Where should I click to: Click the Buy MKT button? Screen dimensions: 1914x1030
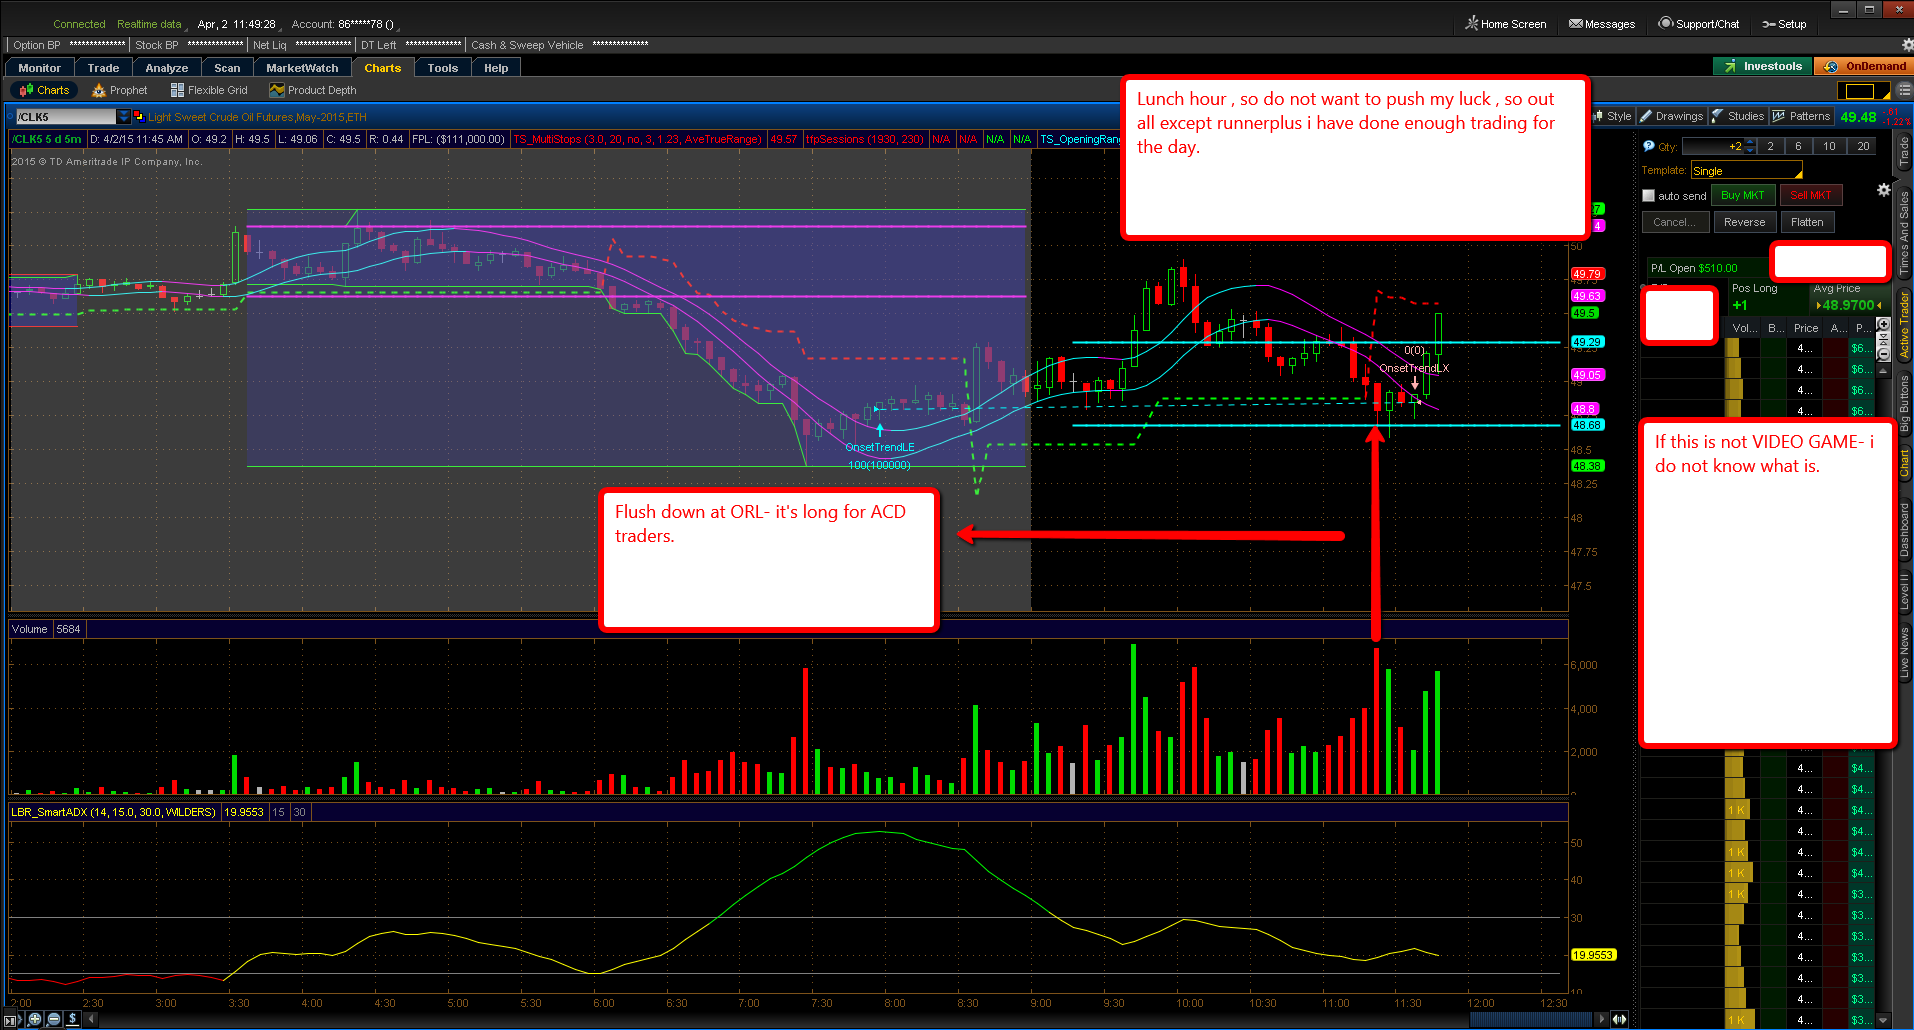[x=1743, y=196]
